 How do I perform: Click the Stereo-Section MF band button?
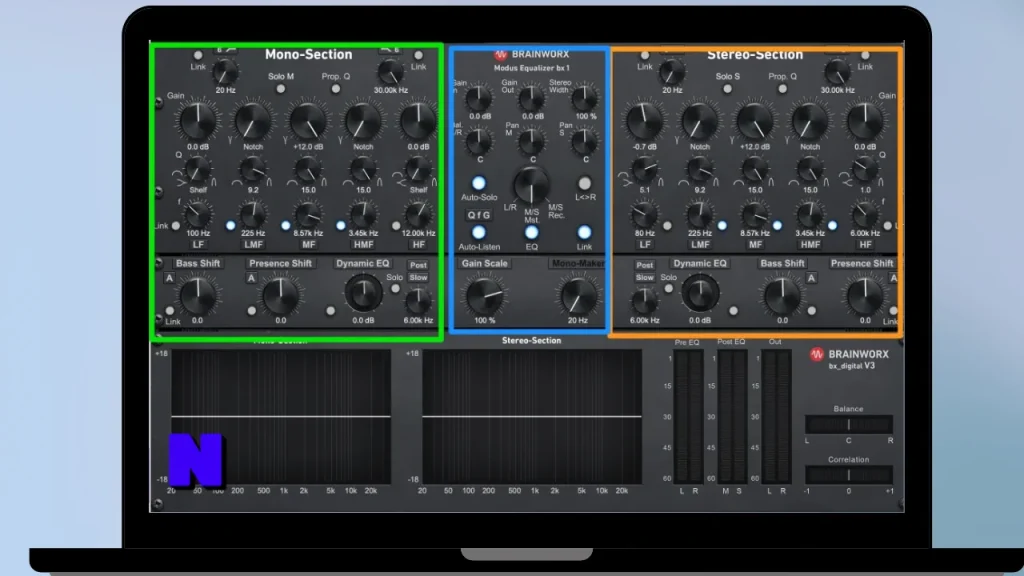pyautogui.click(x=755, y=245)
